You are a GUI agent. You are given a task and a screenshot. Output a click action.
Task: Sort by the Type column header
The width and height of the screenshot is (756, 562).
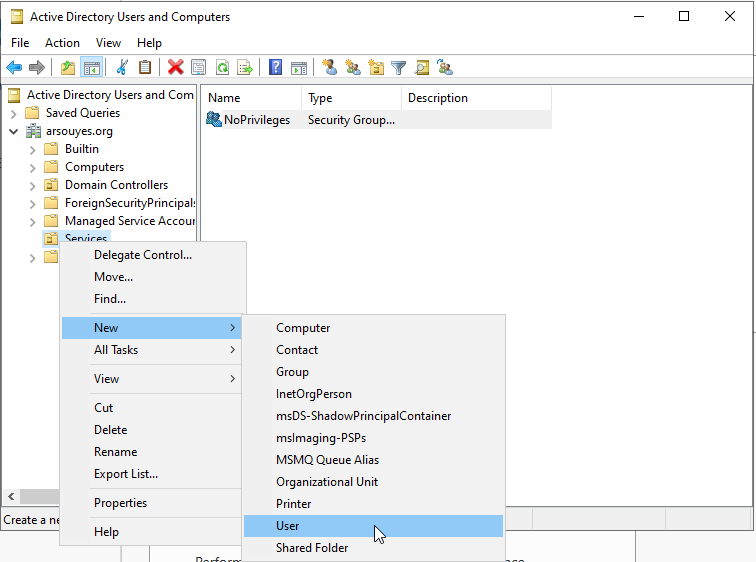[351, 98]
